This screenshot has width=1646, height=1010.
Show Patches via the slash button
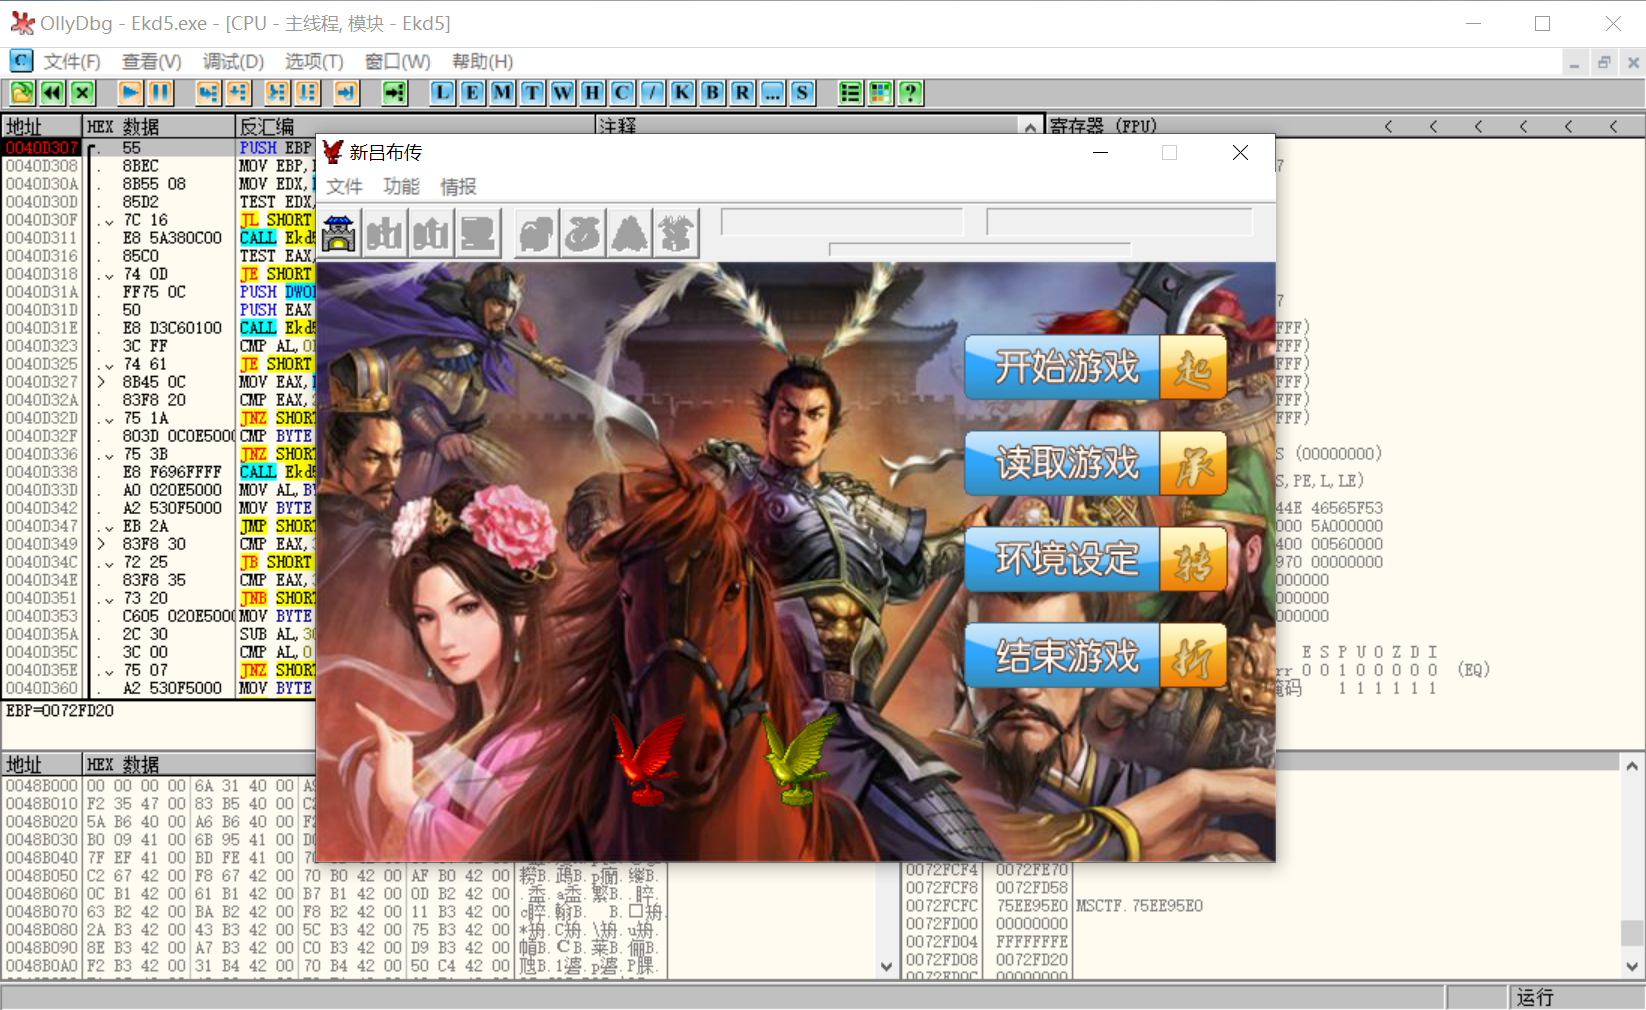tap(652, 93)
